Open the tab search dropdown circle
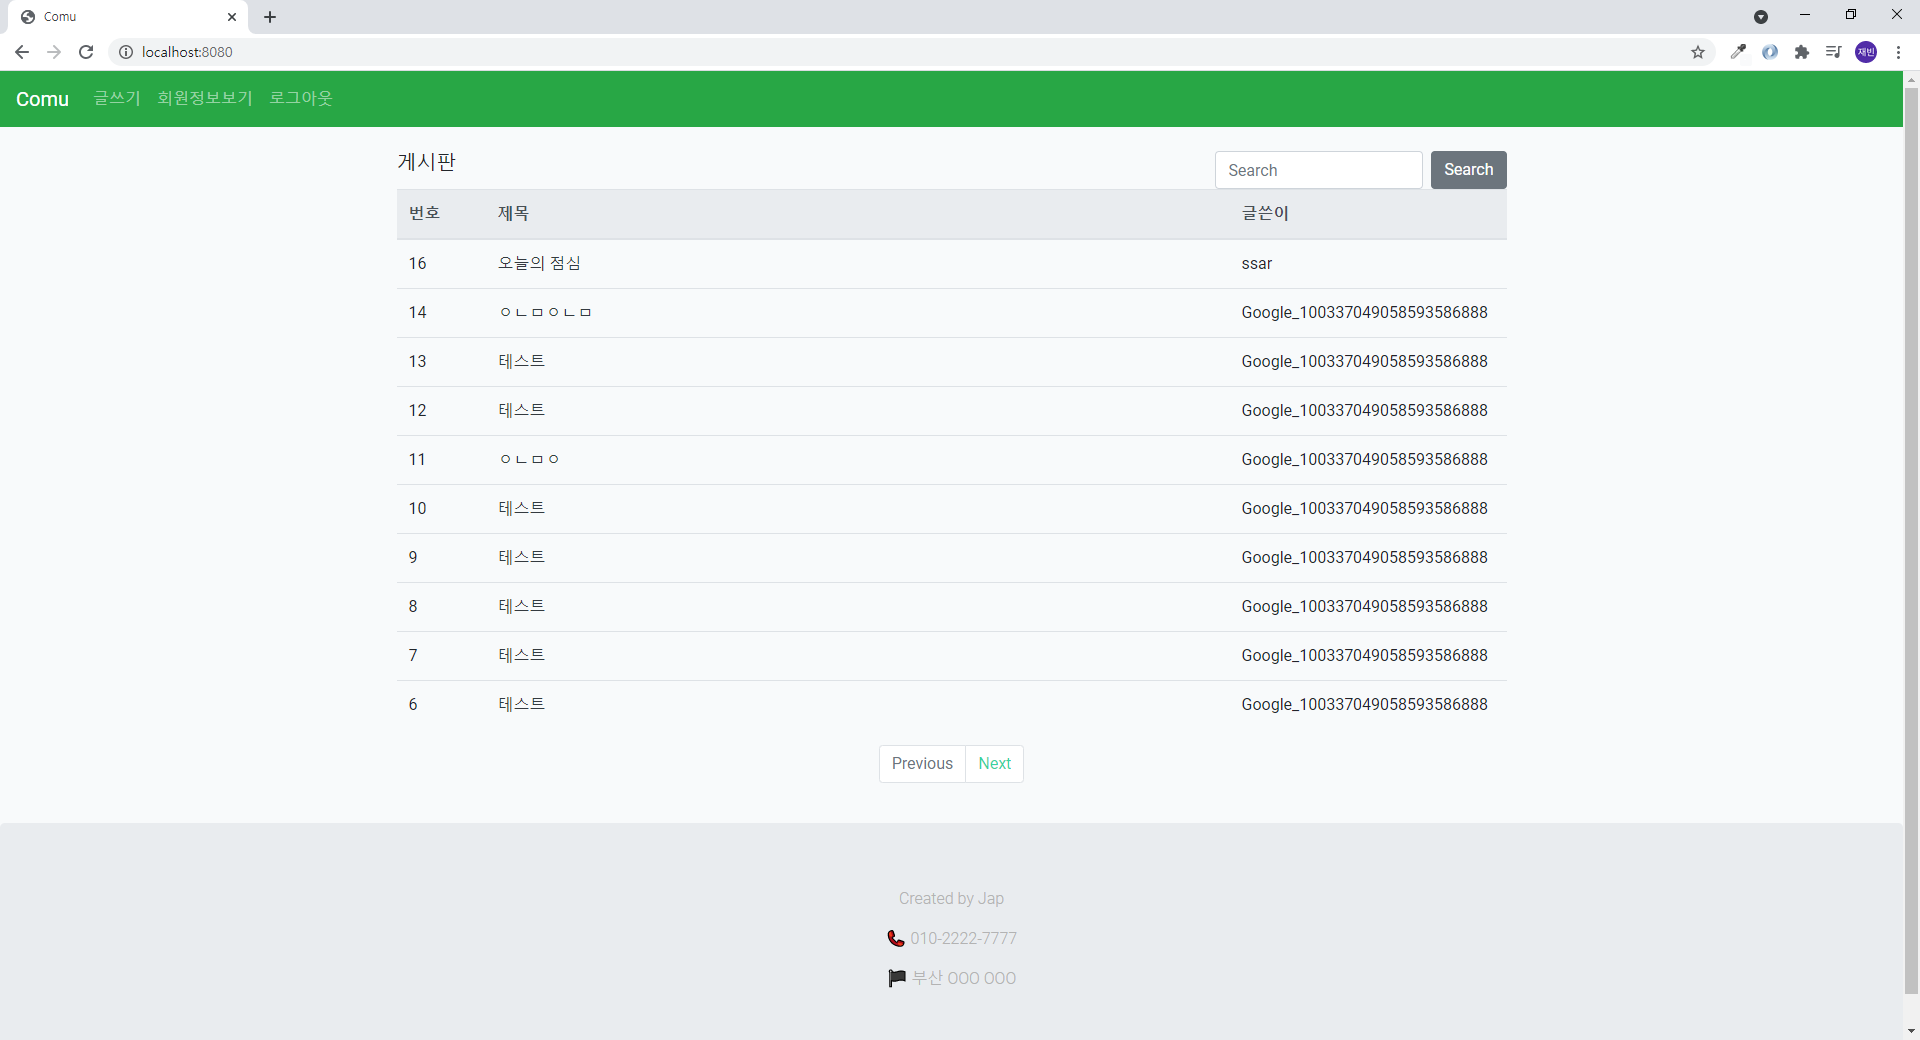 (x=1761, y=17)
